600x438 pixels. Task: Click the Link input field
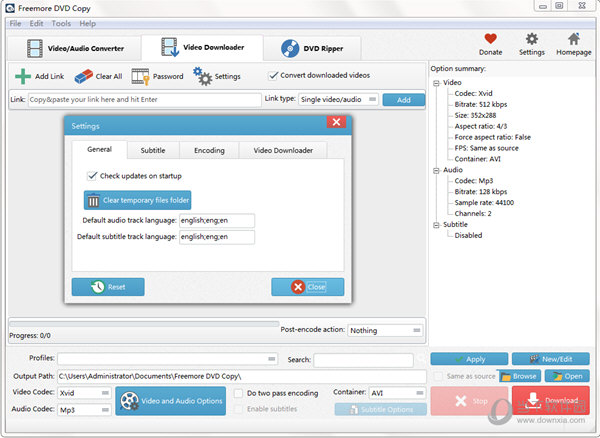click(145, 99)
